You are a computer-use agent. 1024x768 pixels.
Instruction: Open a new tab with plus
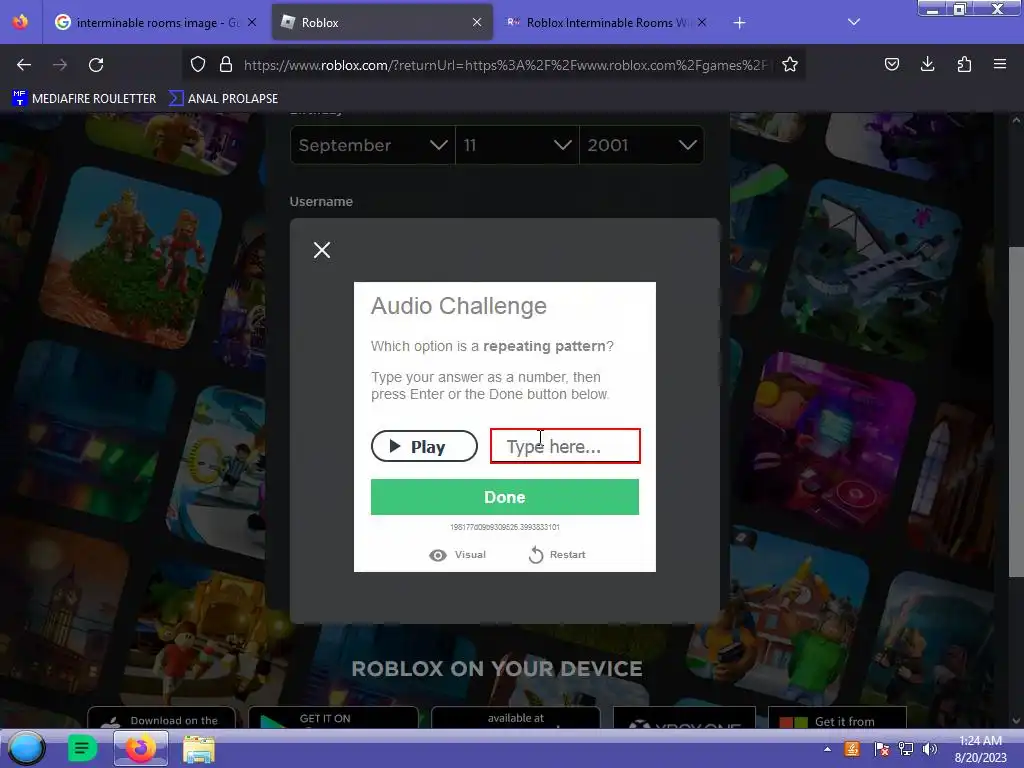point(739,23)
